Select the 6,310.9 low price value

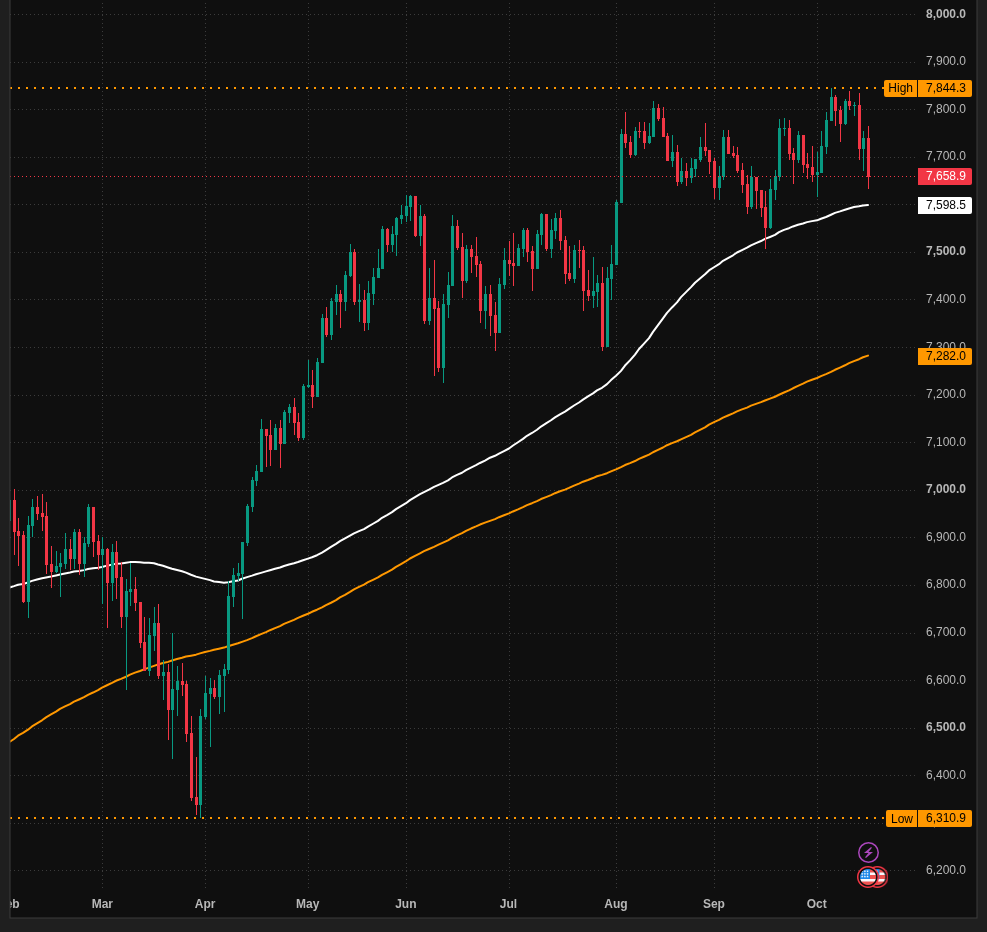click(x=945, y=818)
